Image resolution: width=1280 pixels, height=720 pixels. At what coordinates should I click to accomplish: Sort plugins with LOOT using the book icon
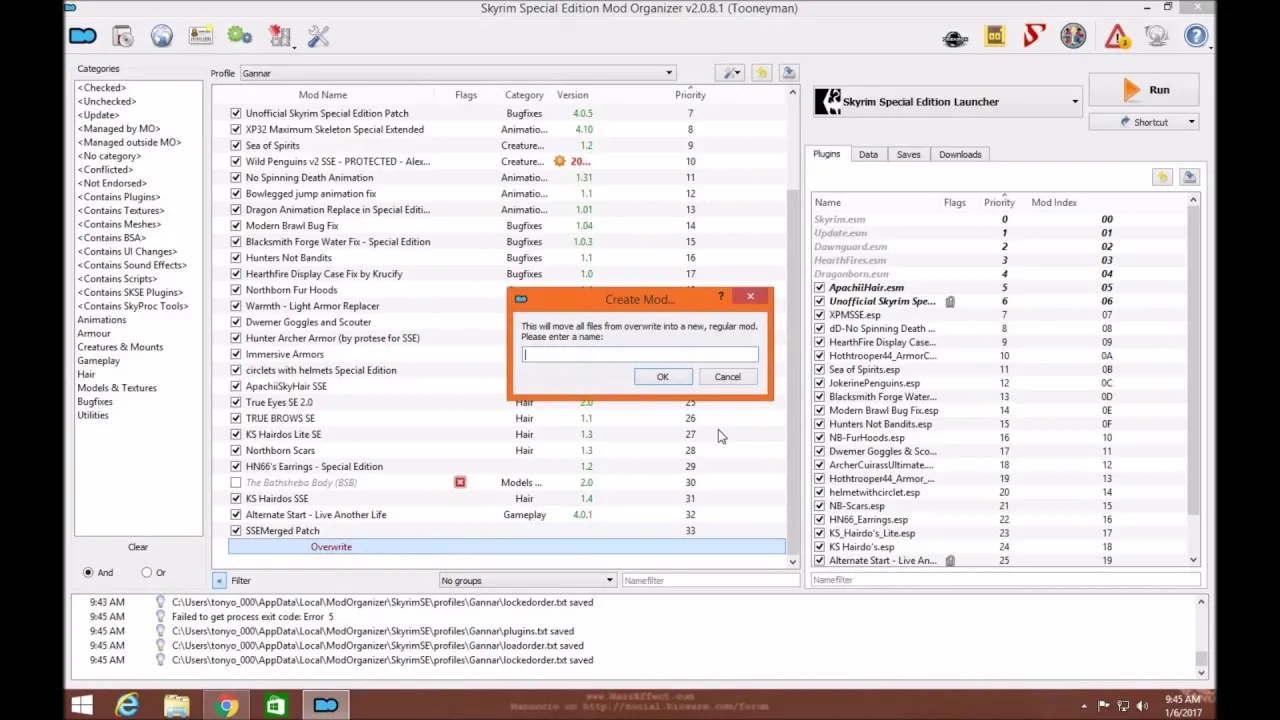coord(994,36)
